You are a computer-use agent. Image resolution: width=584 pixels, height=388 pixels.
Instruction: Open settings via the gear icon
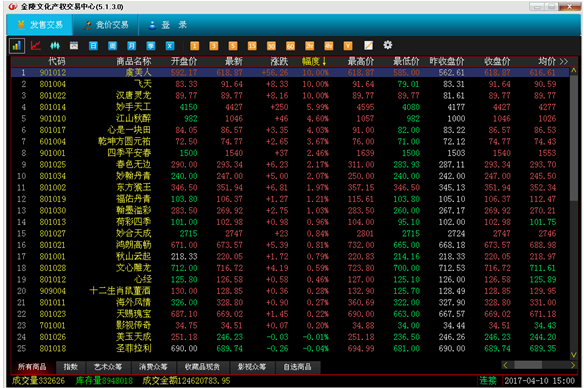coord(388,45)
